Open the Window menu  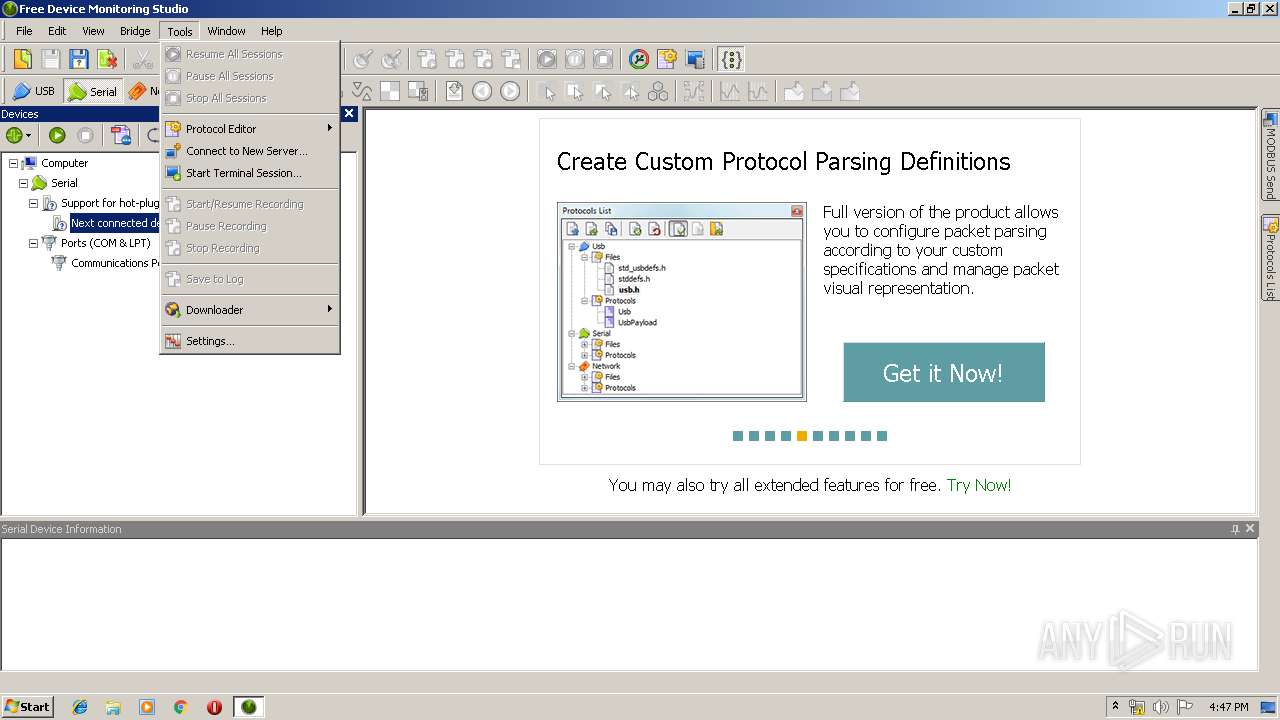tap(227, 31)
